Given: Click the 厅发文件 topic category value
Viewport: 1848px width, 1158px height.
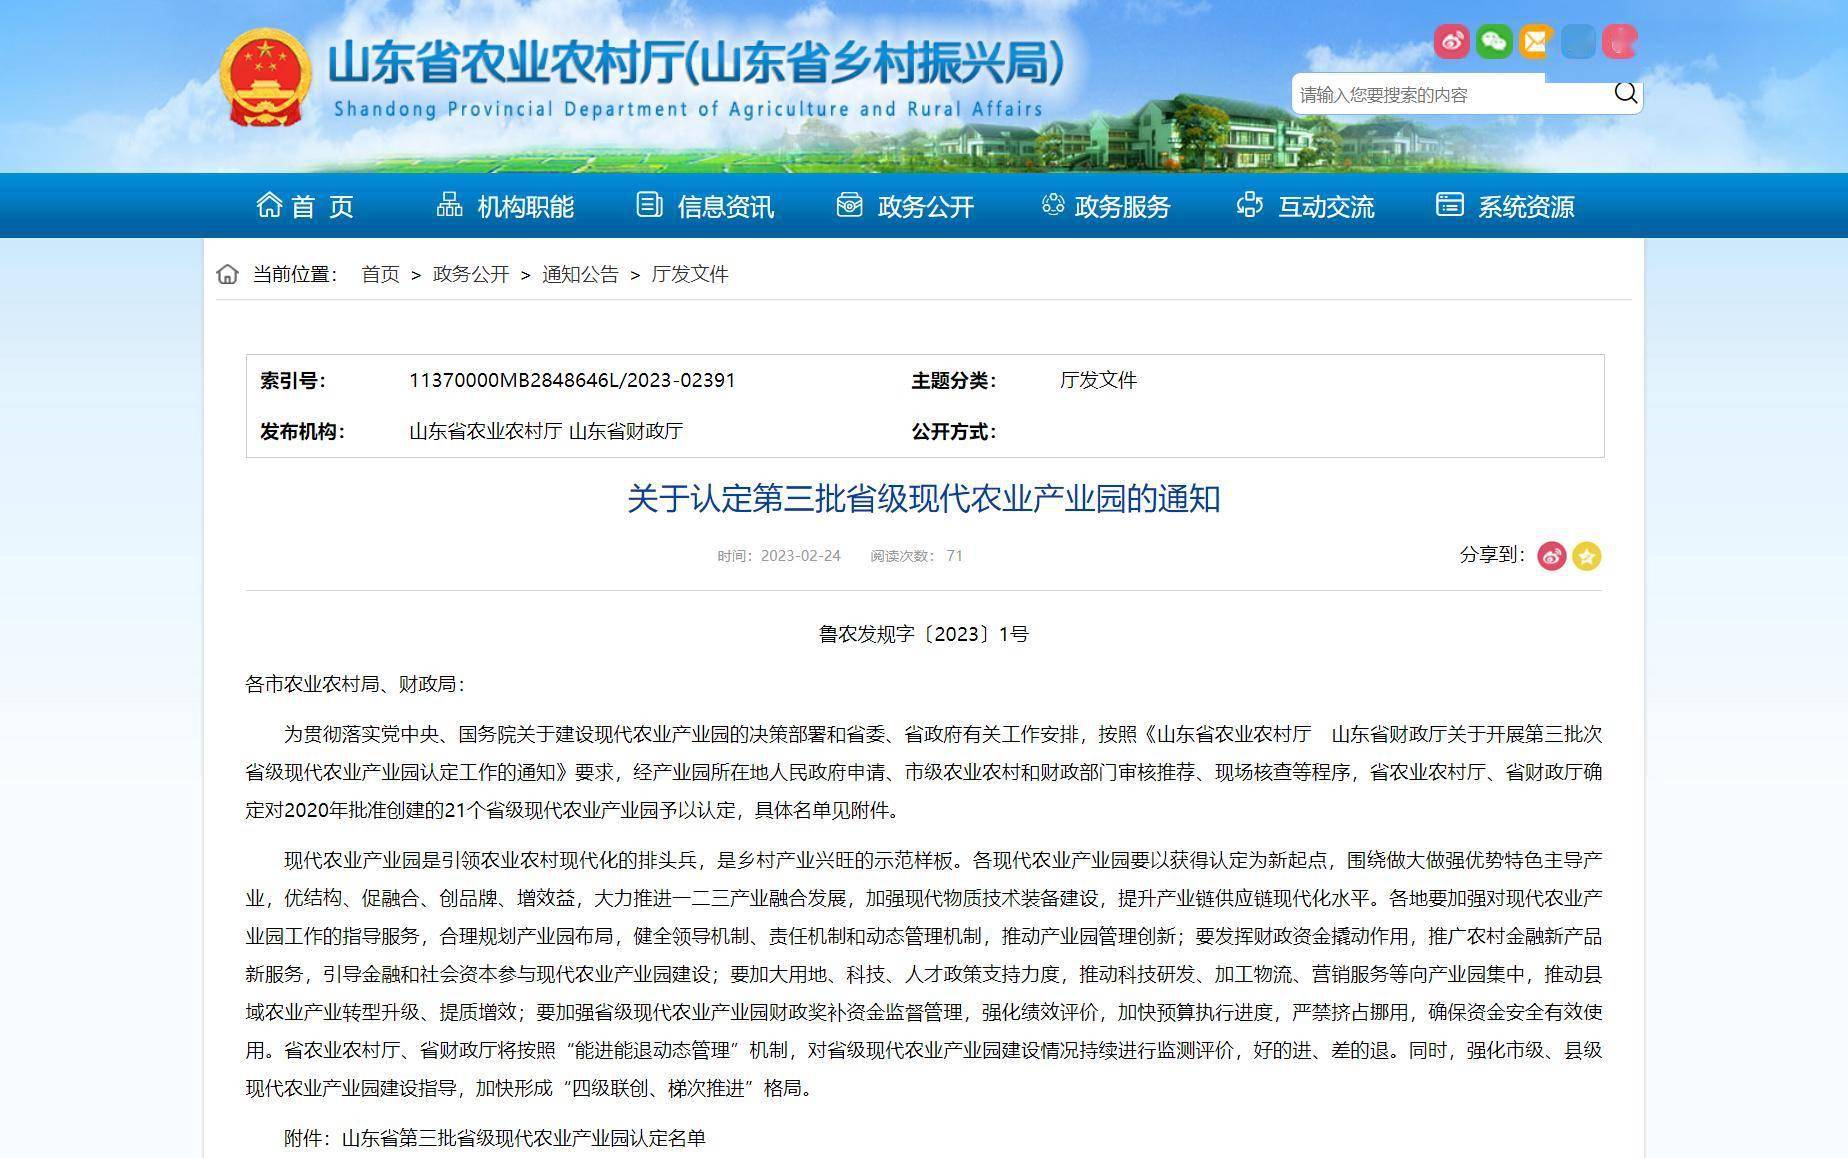Looking at the screenshot, I should click(1099, 380).
